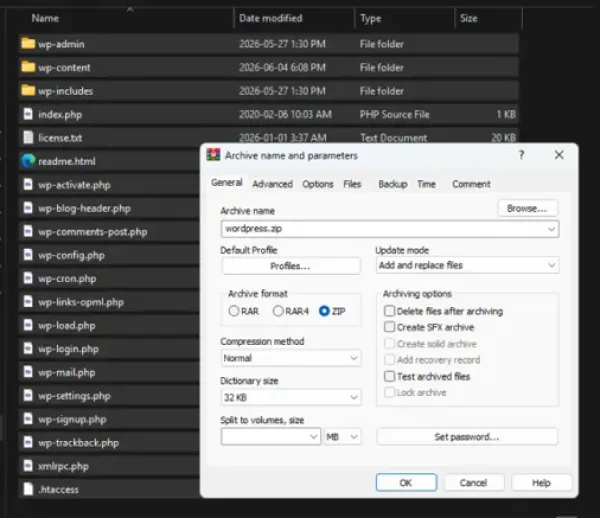The image size is (600, 518).
Task: Click the wp-content folder icon
Action: click(28, 67)
